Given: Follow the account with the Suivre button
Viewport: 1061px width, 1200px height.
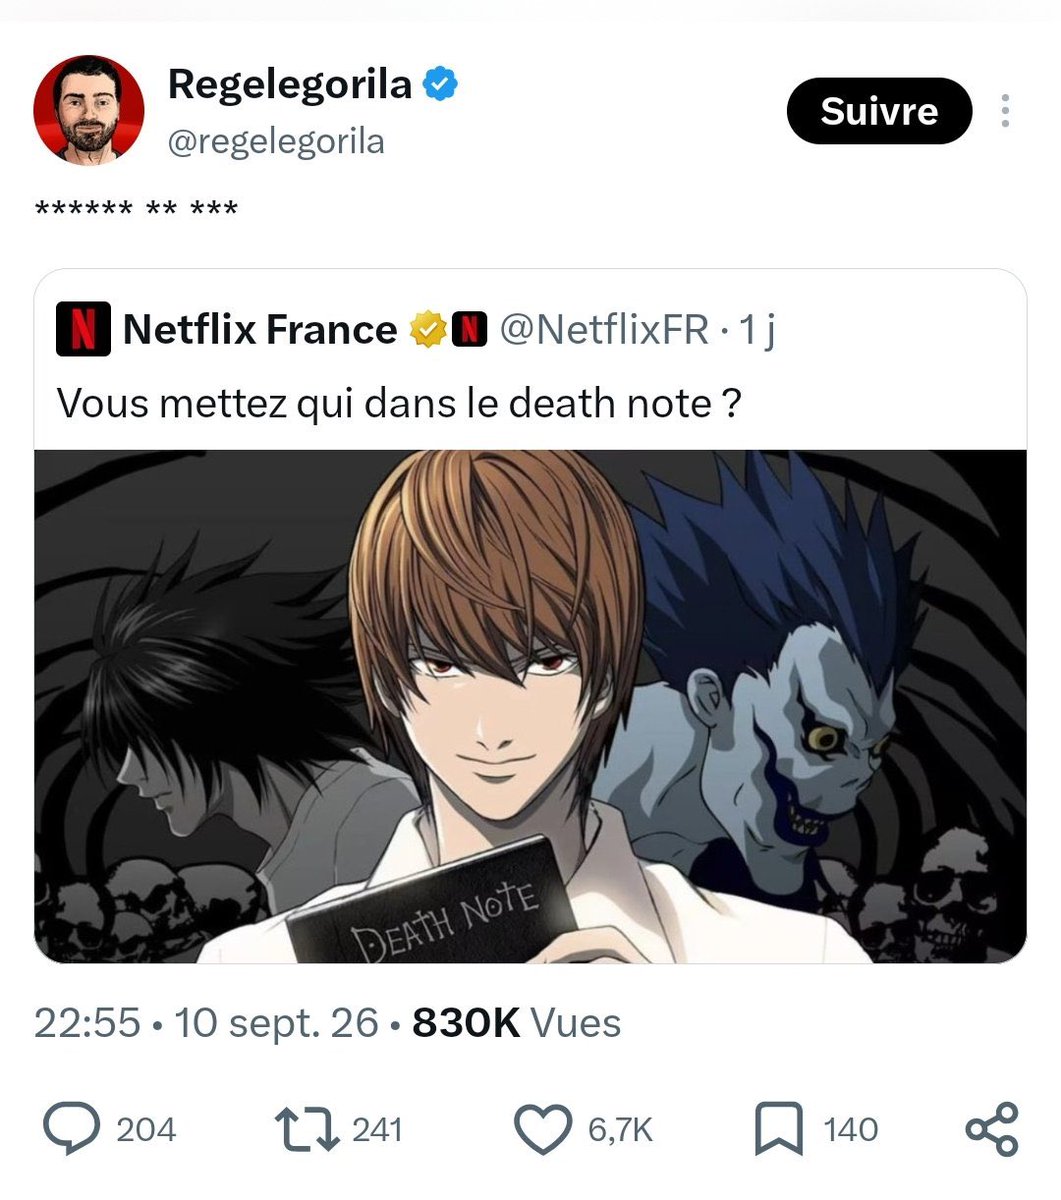Looking at the screenshot, I should pyautogui.click(x=879, y=111).
